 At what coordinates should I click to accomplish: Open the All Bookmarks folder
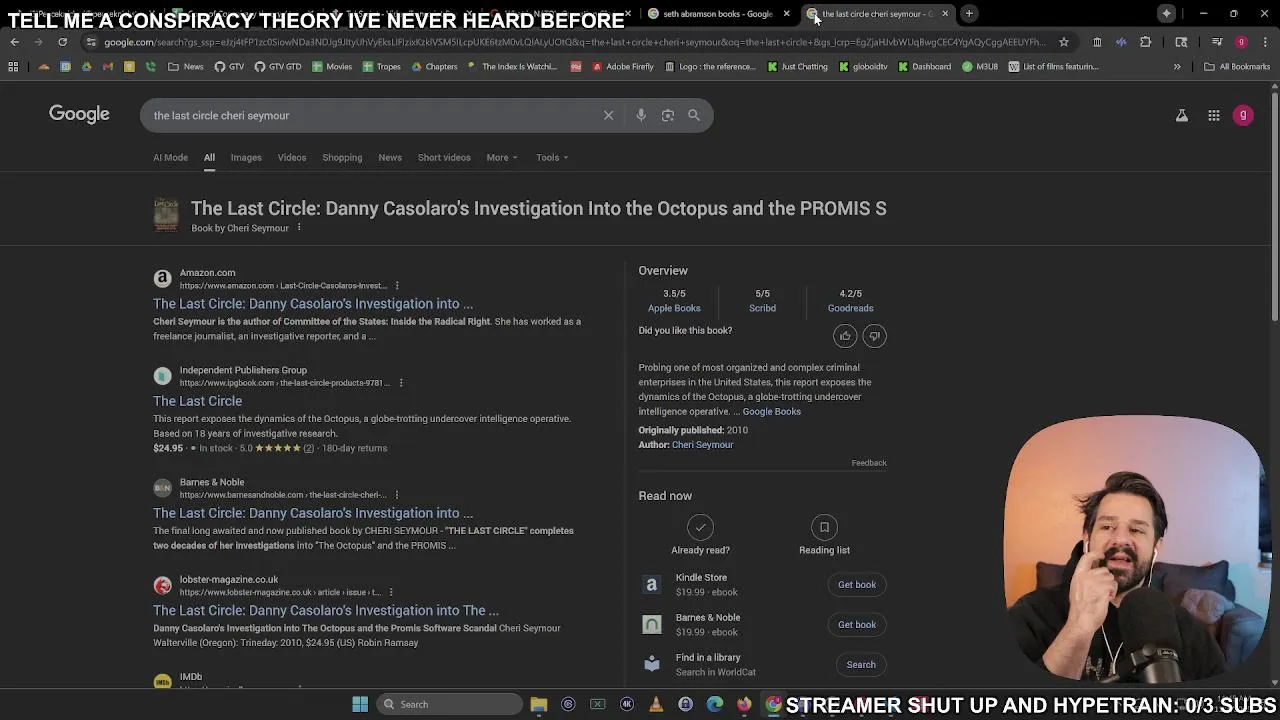(1237, 67)
